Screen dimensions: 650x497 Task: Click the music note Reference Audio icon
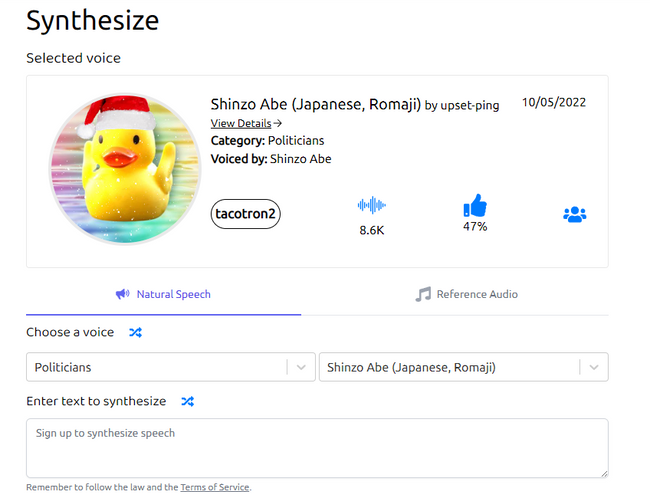click(x=423, y=294)
